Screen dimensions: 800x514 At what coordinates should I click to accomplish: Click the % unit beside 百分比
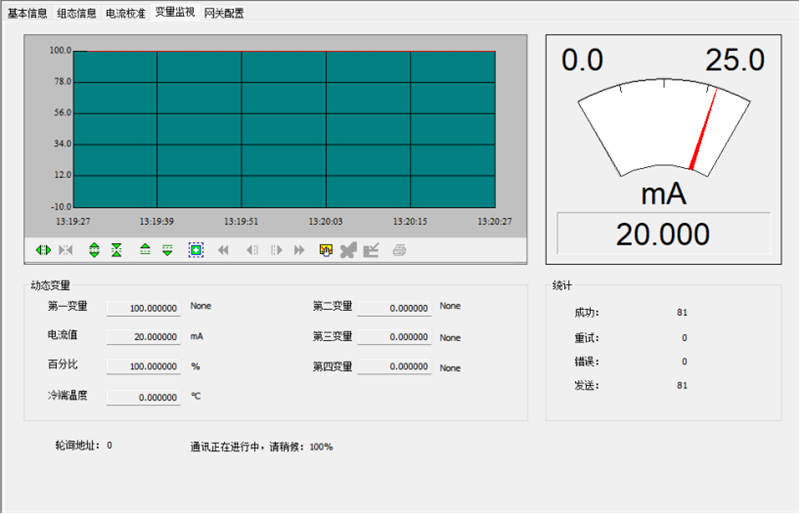point(195,366)
